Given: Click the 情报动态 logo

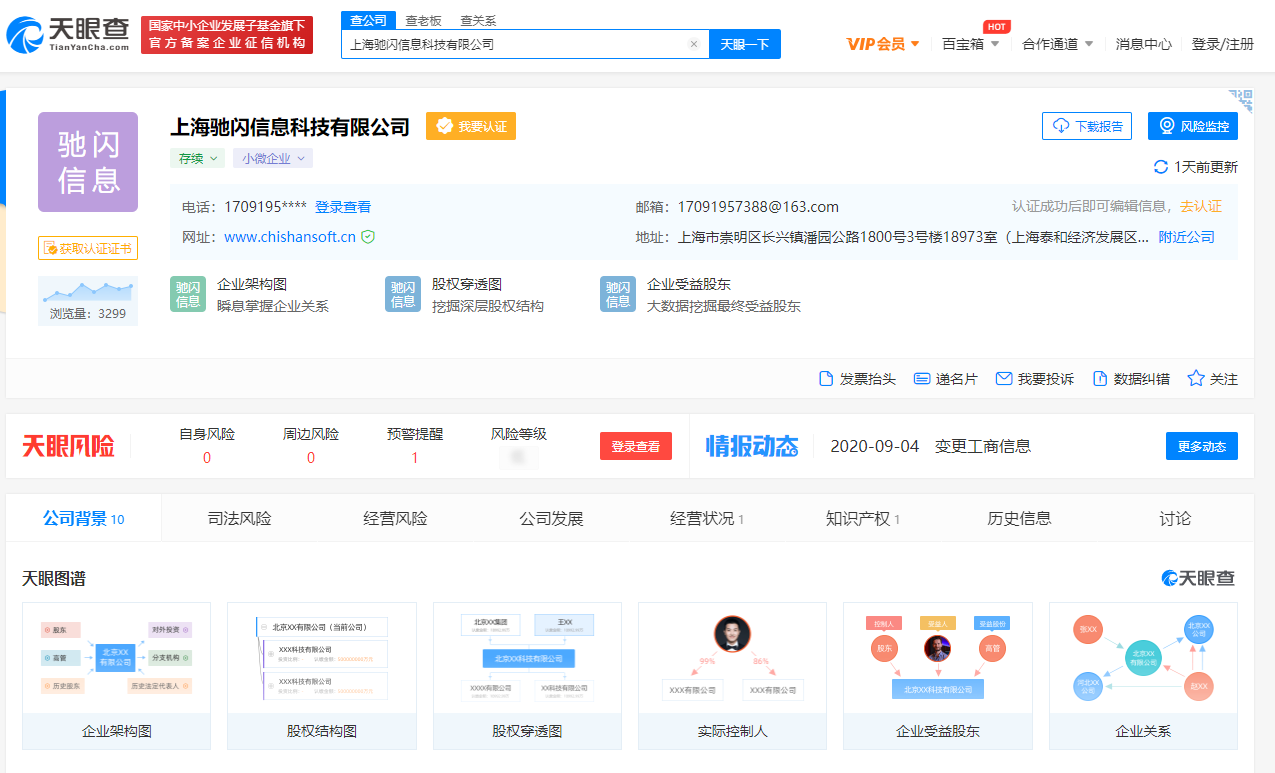Looking at the screenshot, I should click(x=752, y=446).
